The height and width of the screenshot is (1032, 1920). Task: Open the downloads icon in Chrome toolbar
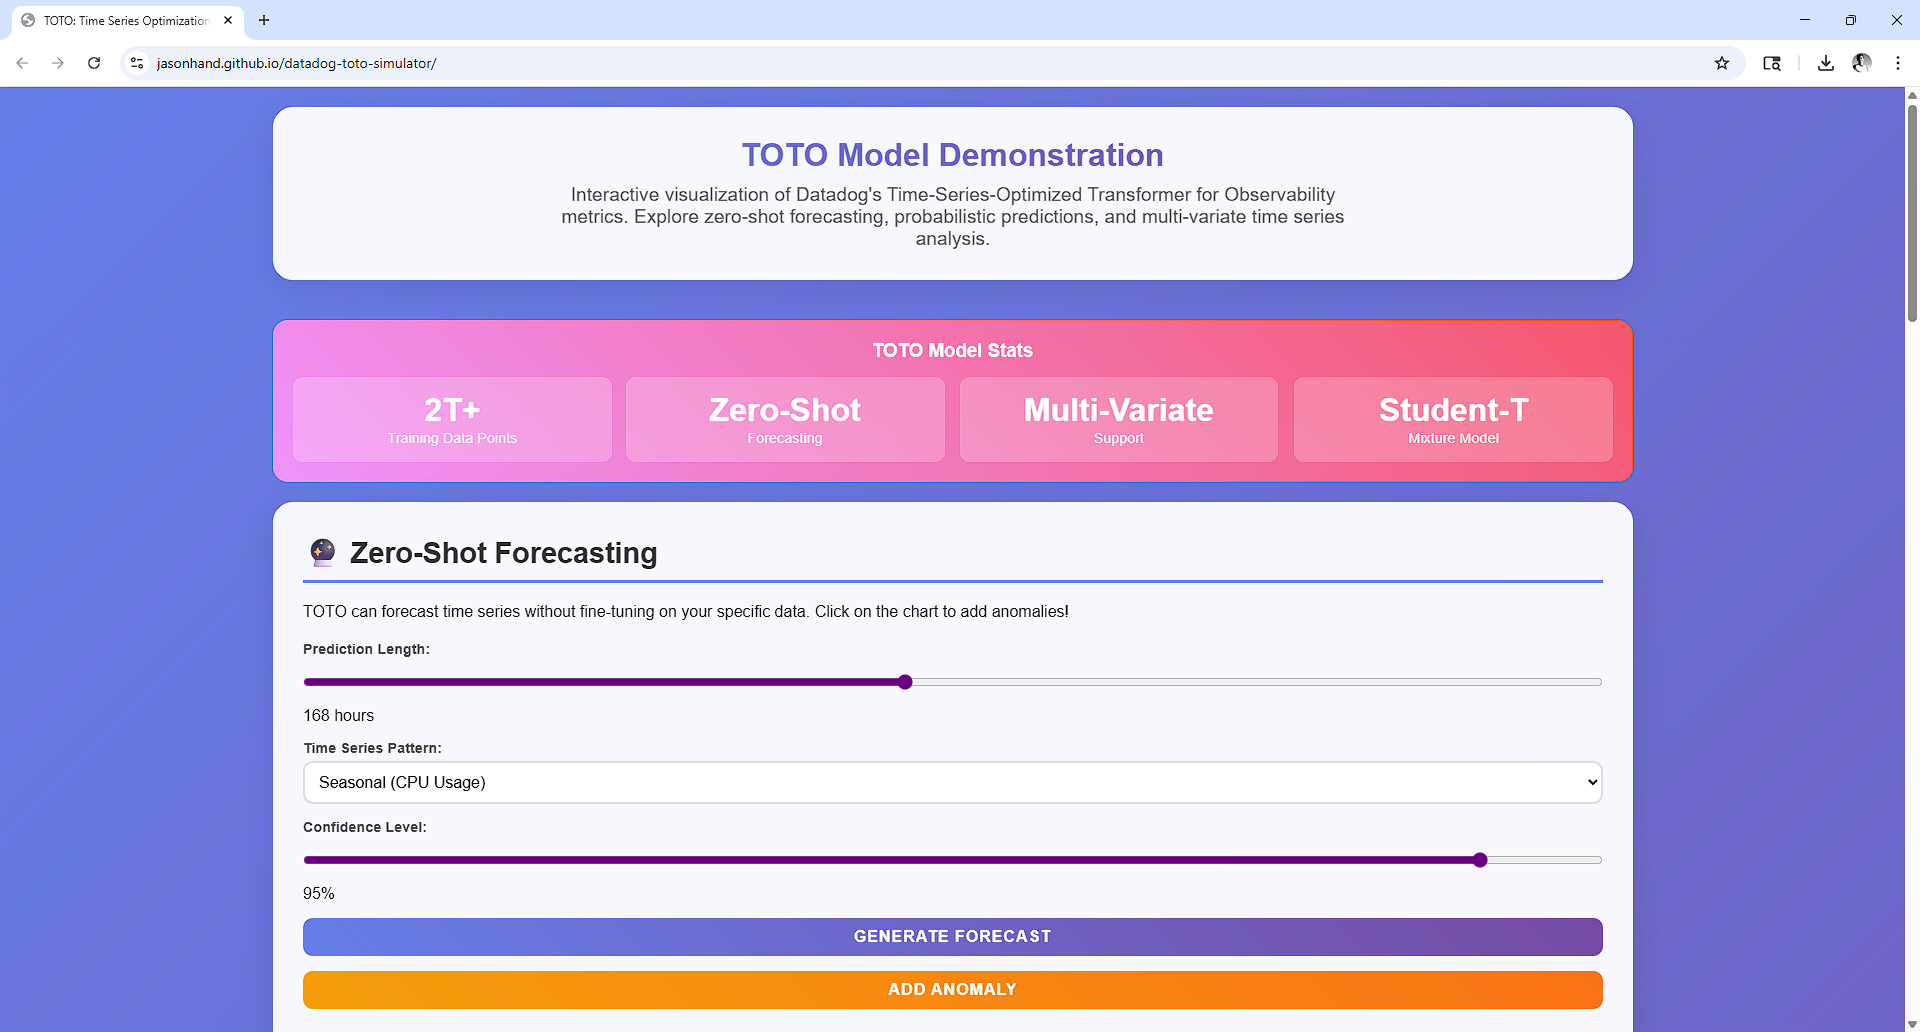1826,63
